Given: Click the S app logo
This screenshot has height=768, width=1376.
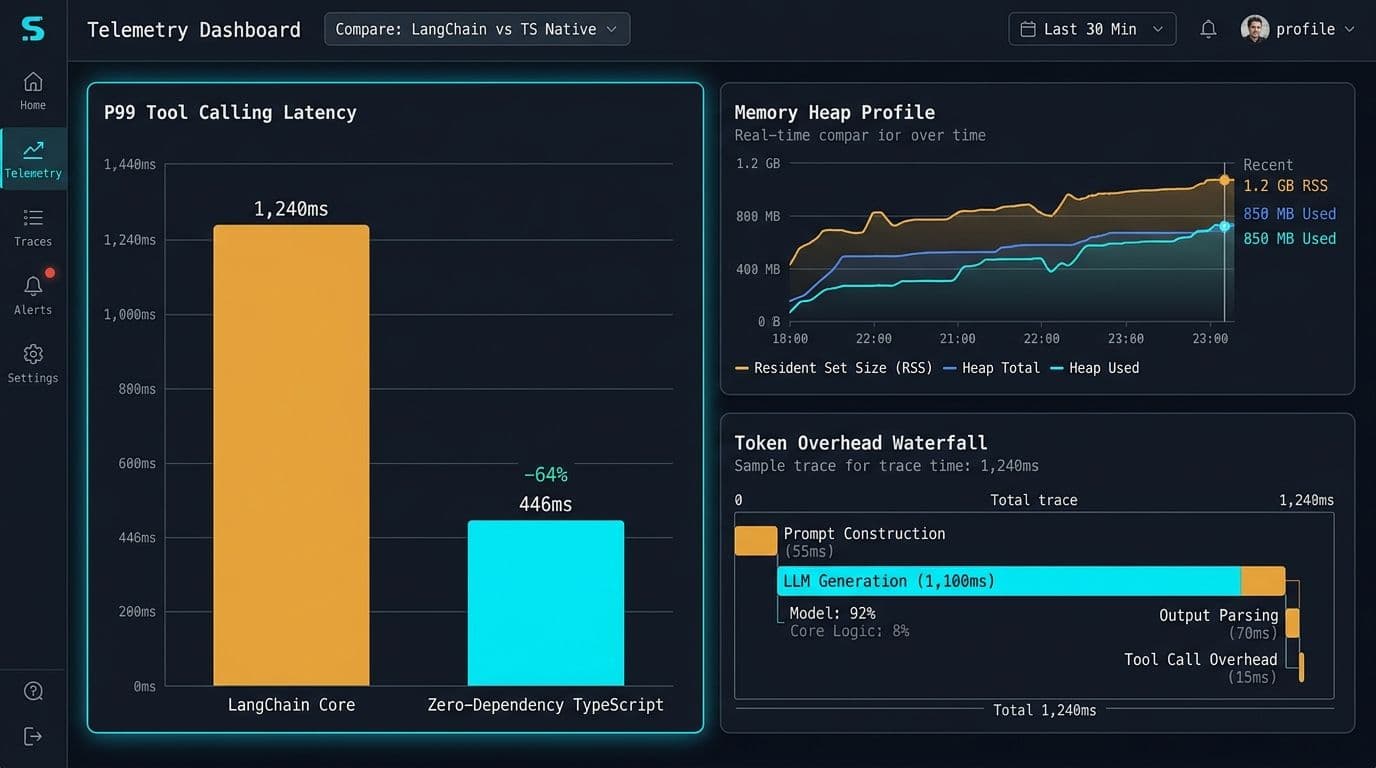Looking at the screenshot, I should 33,29.
